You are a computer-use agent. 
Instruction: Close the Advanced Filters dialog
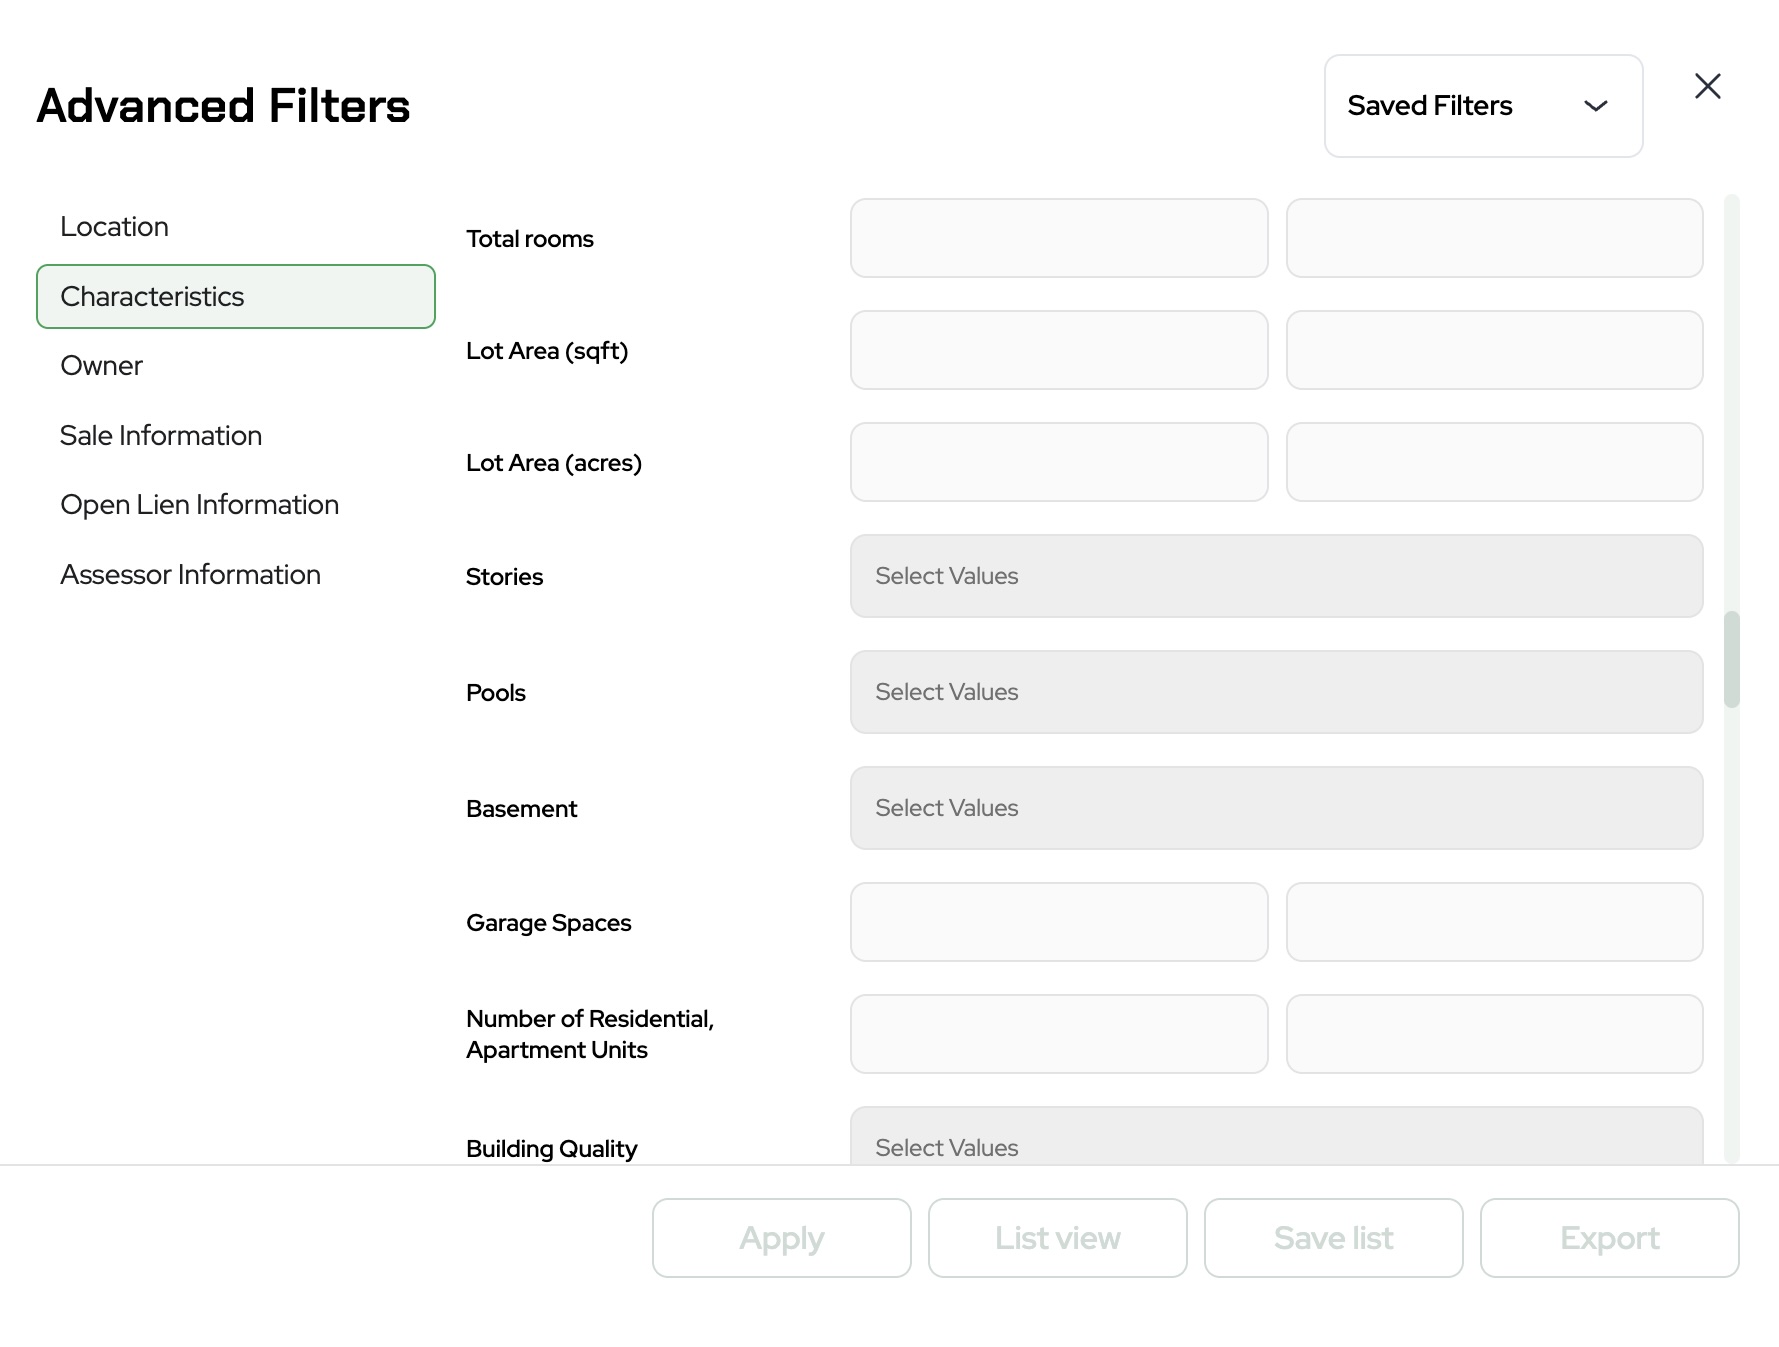pyautogui.click(x=1707, y=86)
